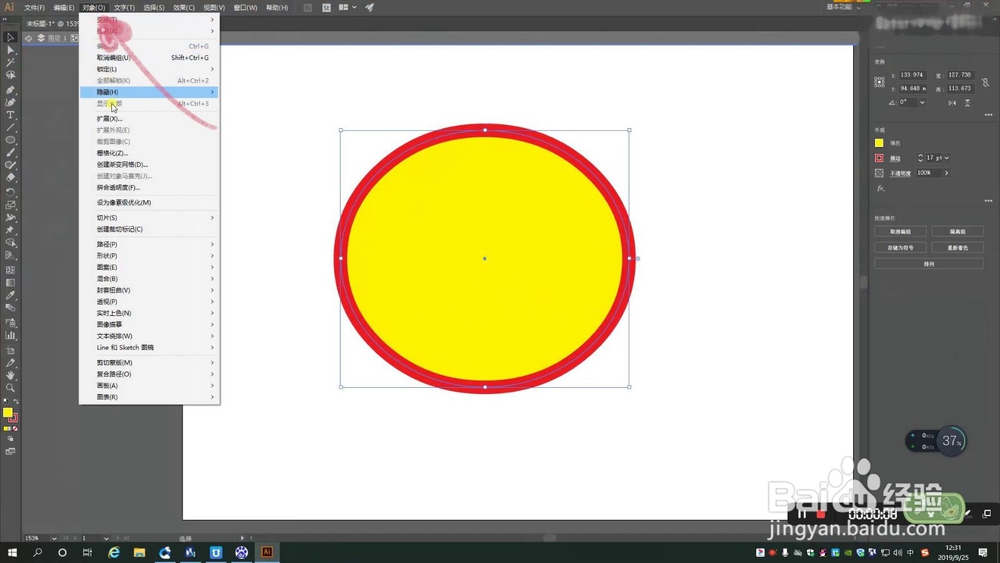Select the Free Transform tool
1000x563 pixels.
coord(10,230)
